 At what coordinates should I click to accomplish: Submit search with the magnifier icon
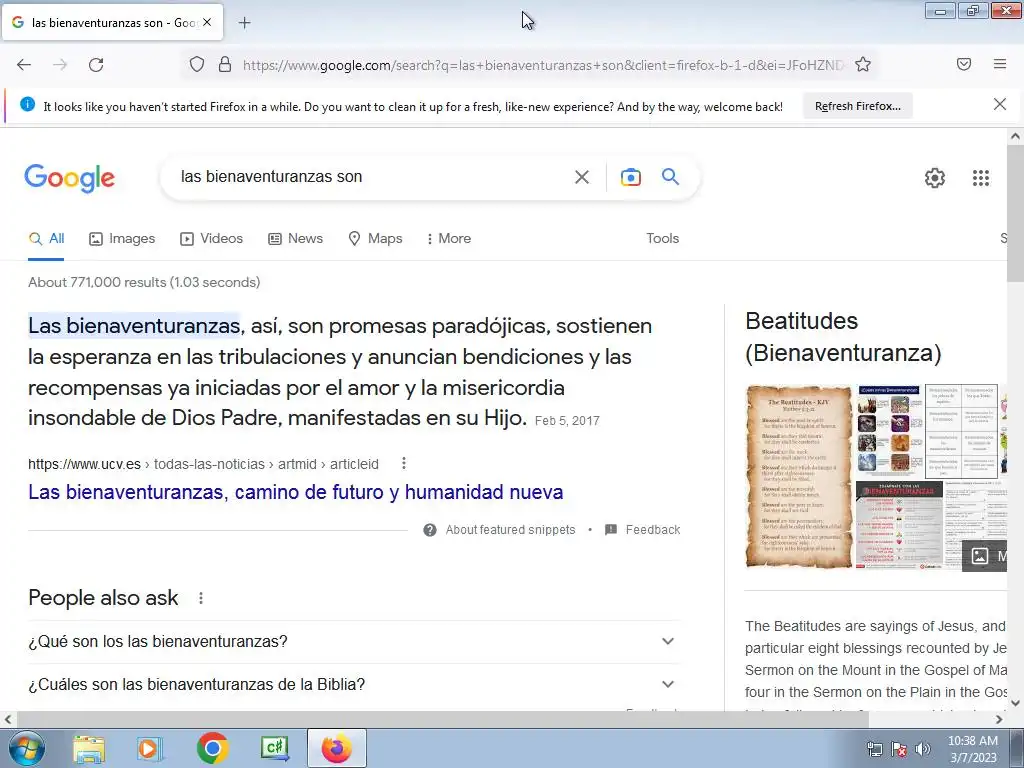[671, 176]
